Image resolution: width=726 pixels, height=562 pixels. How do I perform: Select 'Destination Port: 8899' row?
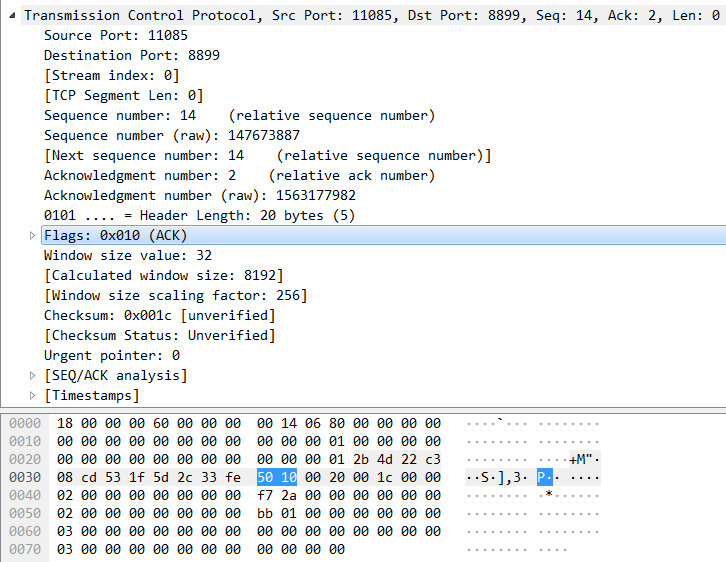click(x=132, y=56)
